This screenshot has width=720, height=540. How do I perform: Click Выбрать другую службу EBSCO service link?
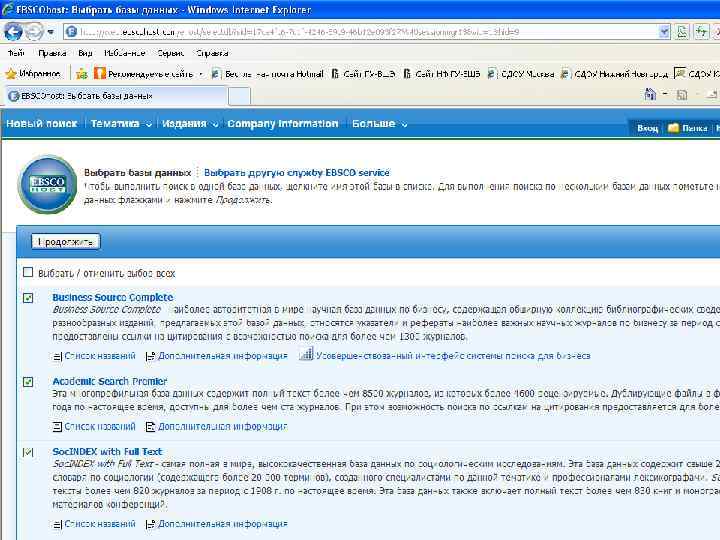point(297,173)
